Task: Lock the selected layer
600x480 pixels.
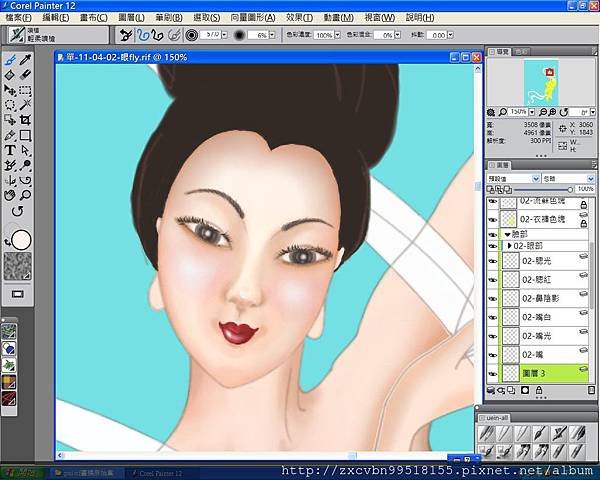Action: coord(539,390)
